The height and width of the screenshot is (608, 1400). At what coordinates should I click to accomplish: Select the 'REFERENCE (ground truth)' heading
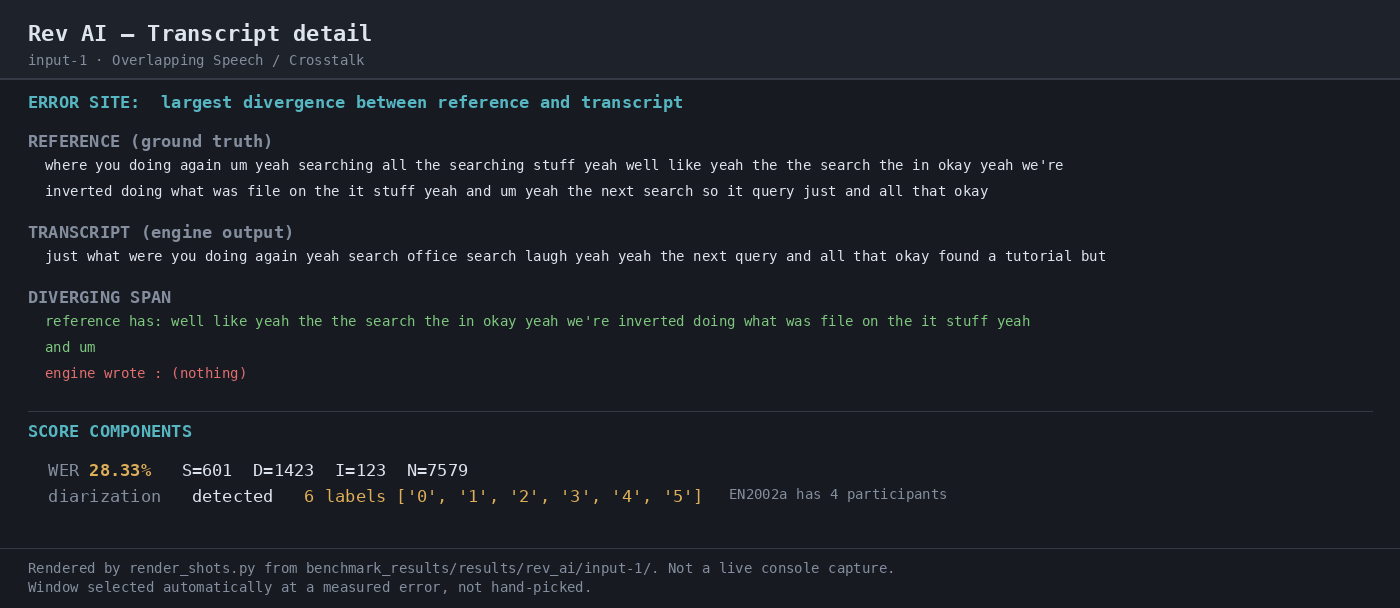pos(150,142)
